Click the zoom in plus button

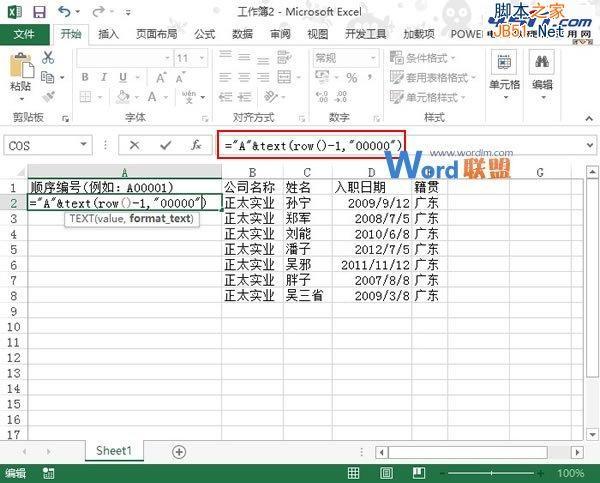(x=540, y=473)
